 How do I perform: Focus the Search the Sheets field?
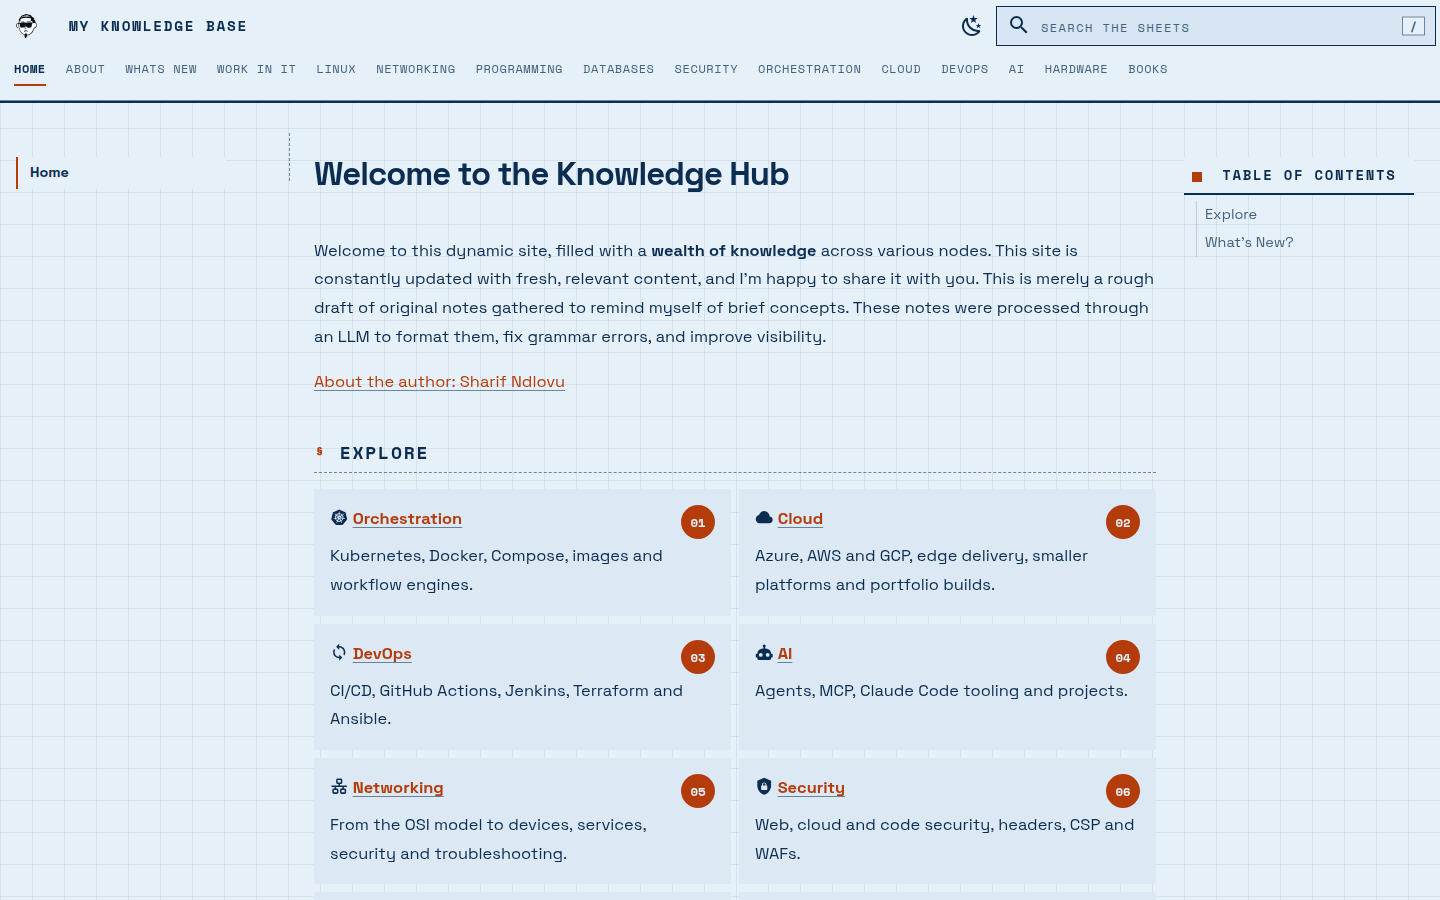[1216, 26]
